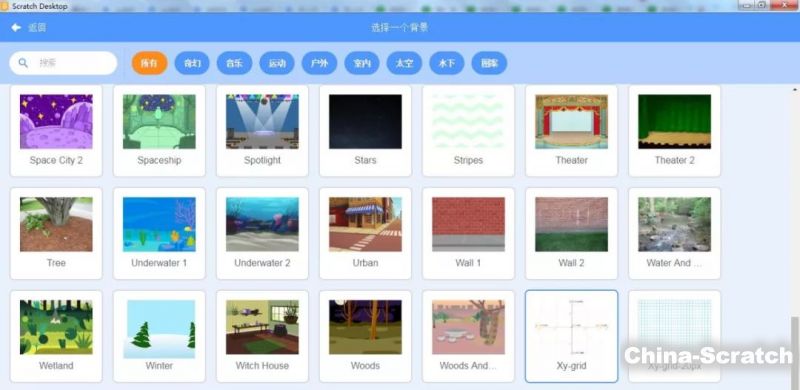Show only 水下 backdrops
Viewport: 800px width, 390px height.
[x=447, y=63]
